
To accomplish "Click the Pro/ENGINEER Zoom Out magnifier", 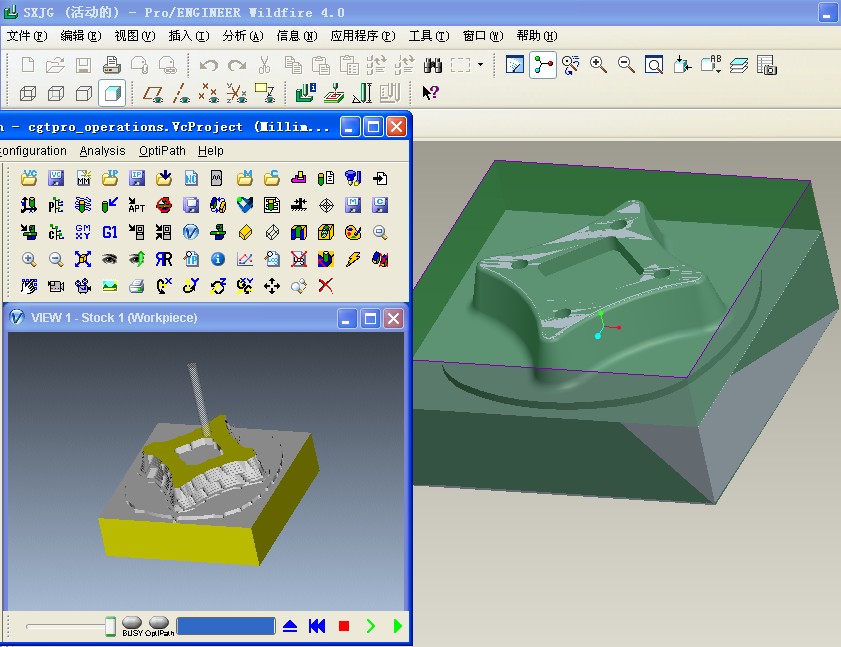I will 626,65.
